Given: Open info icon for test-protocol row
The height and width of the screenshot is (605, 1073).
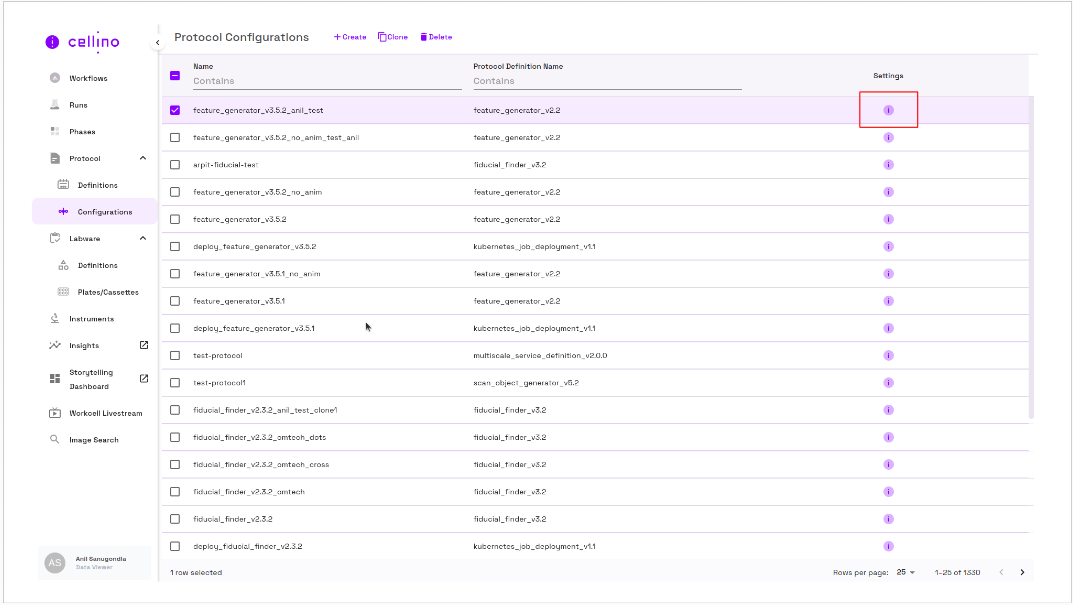Looking at the screenshot, I should 888,355.
